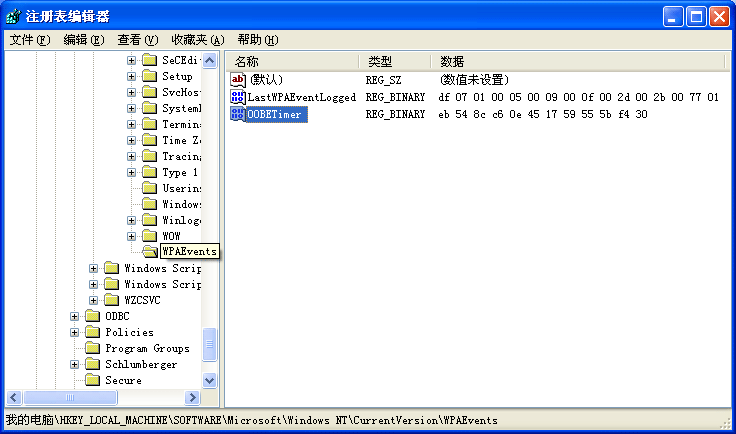Click the WPAEvents open folder icon

coord(149,251)
